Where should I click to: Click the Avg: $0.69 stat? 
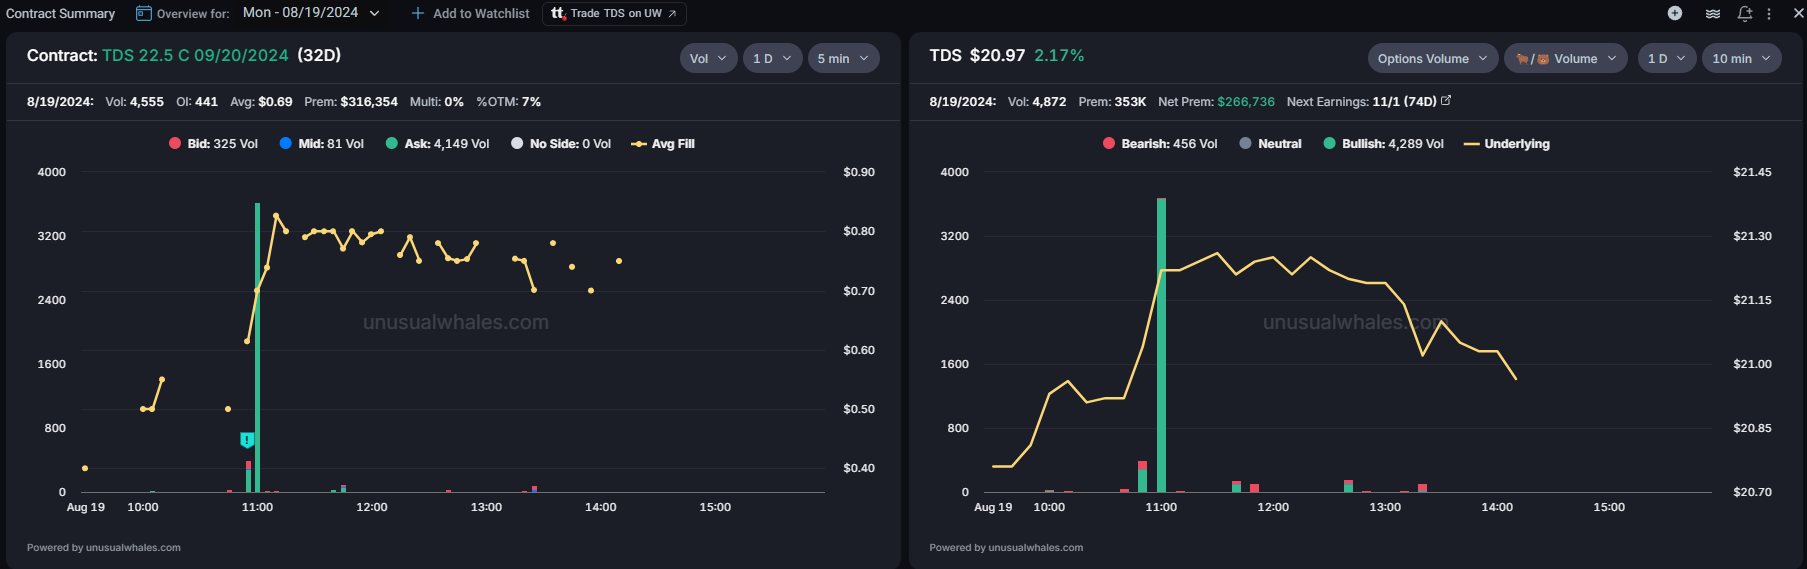[x=261, y=101]
